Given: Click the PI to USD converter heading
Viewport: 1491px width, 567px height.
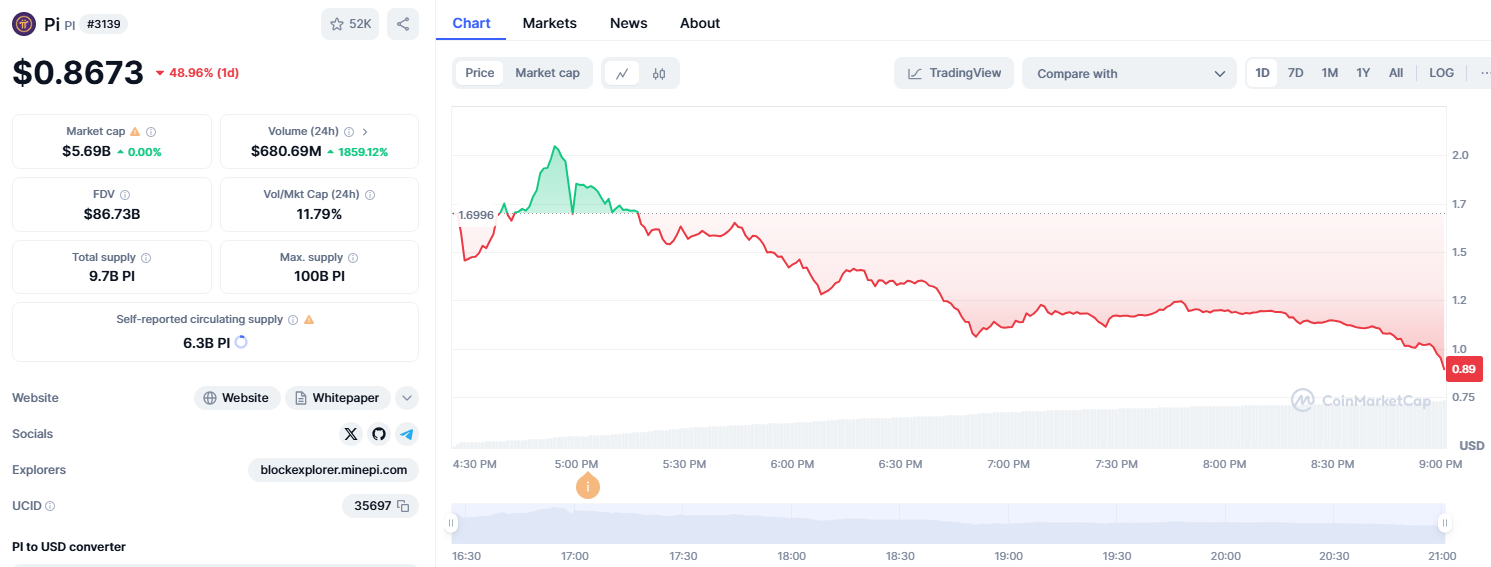Looking at the screenshot, I should [69, 546].
